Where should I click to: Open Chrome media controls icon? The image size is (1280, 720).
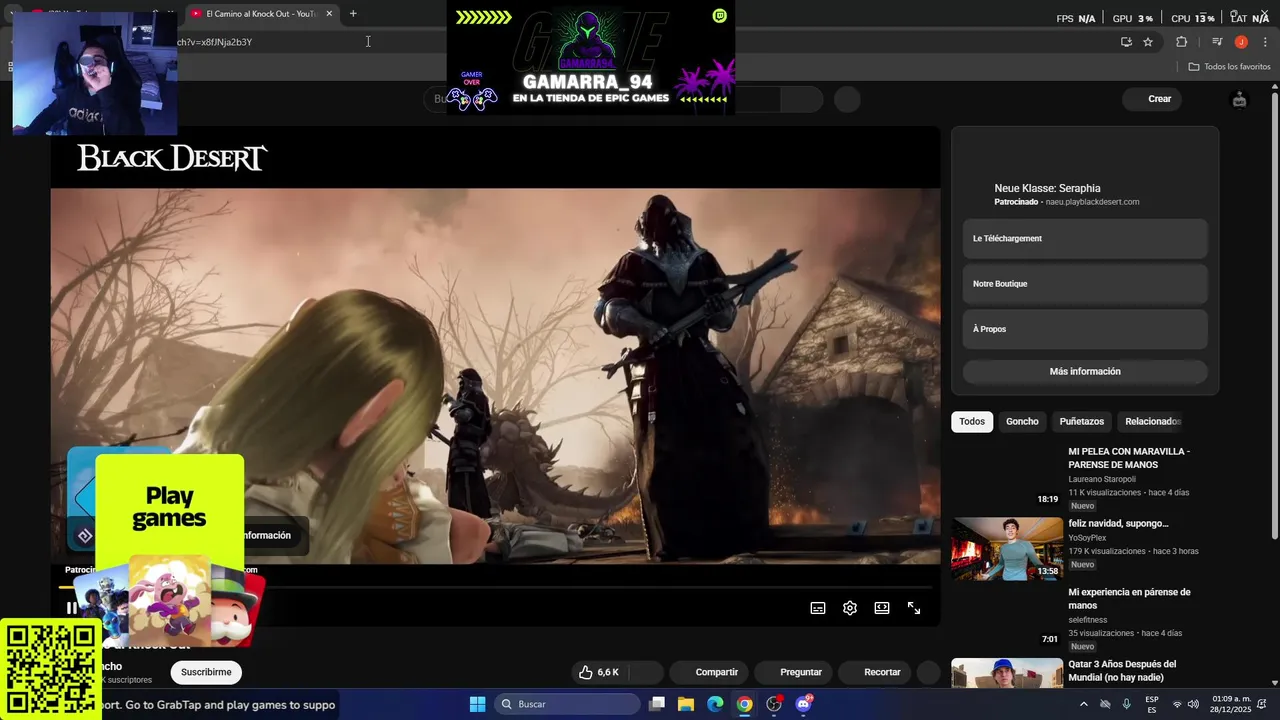coord(1217,42)
